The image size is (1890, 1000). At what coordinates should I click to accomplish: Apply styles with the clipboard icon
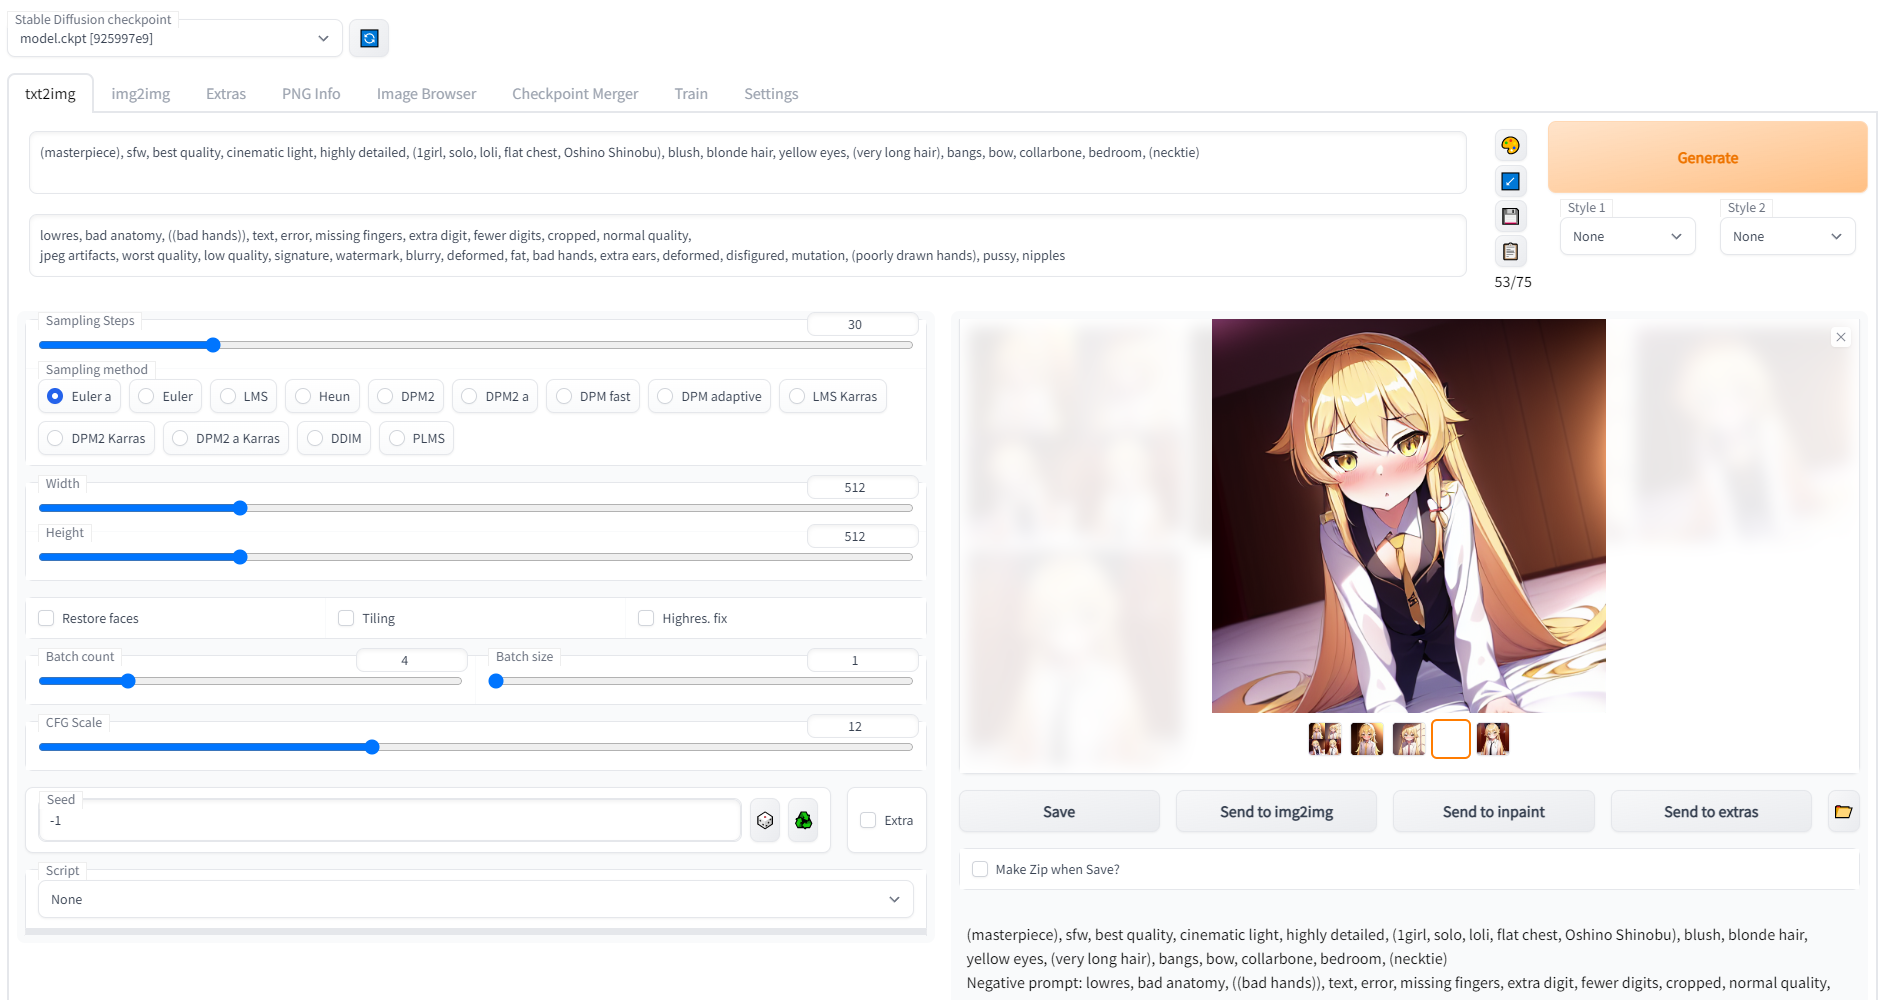(x=1510, y=251)
